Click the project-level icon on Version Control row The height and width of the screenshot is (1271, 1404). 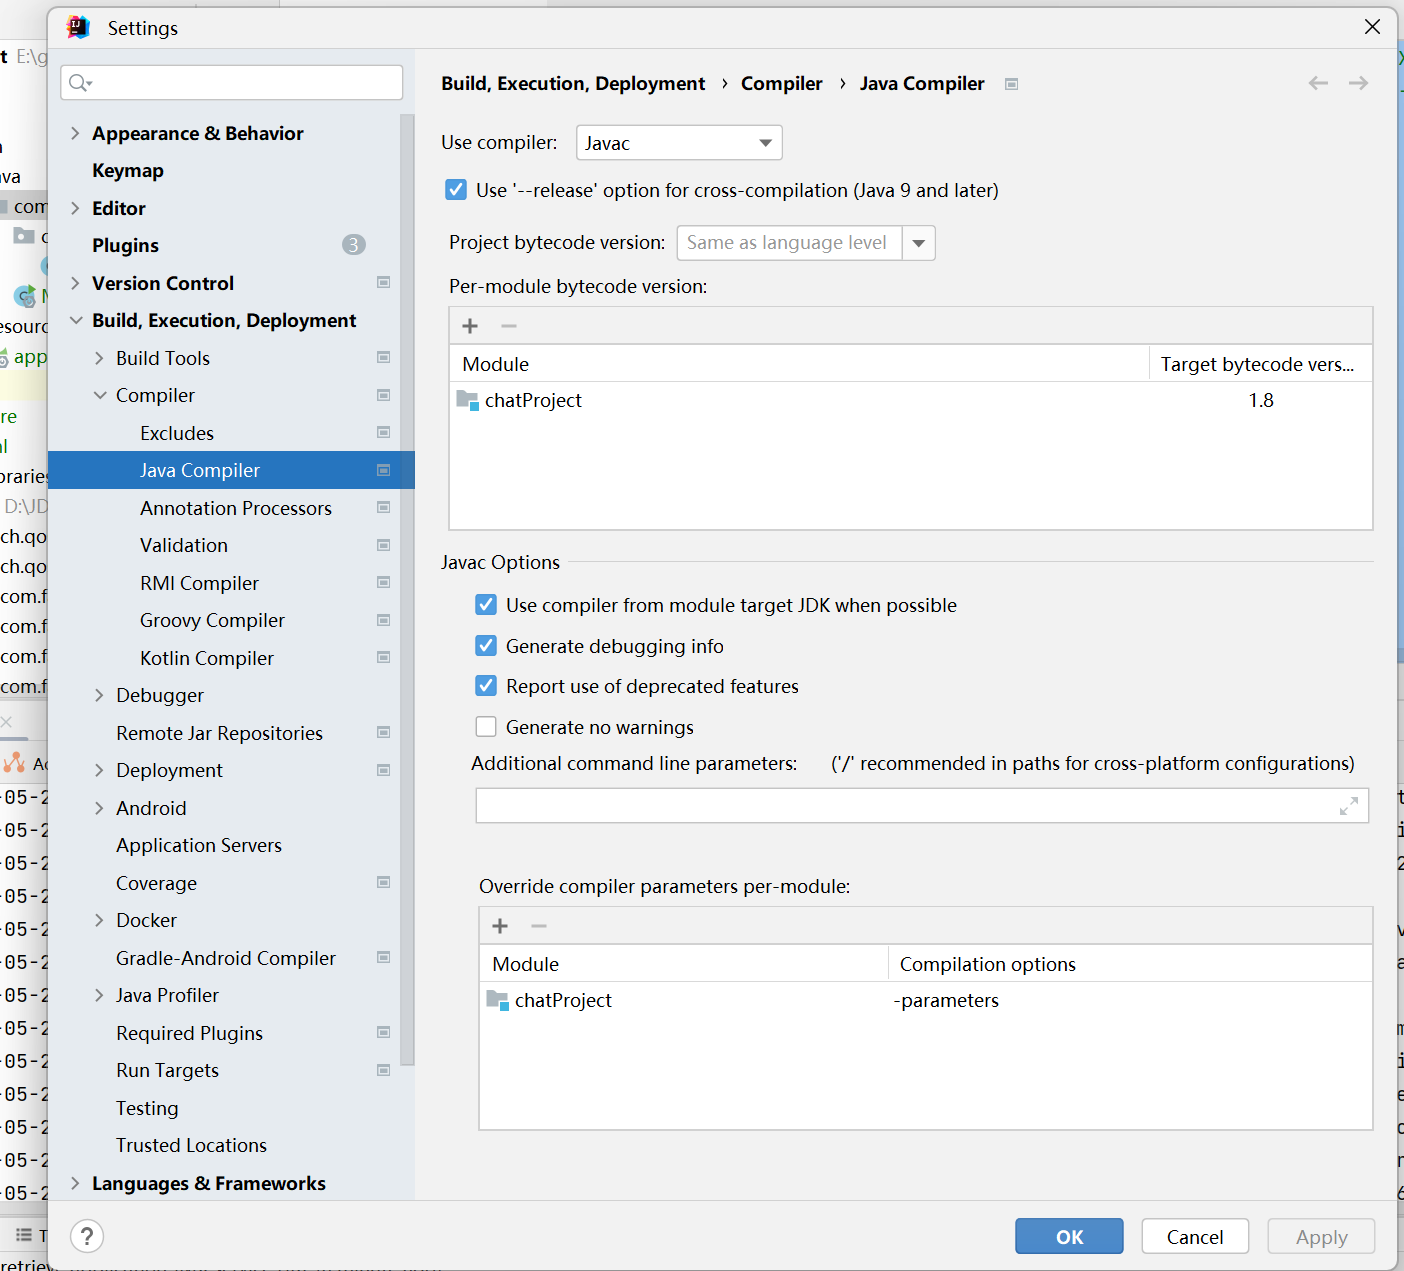(x=383, y=283)
